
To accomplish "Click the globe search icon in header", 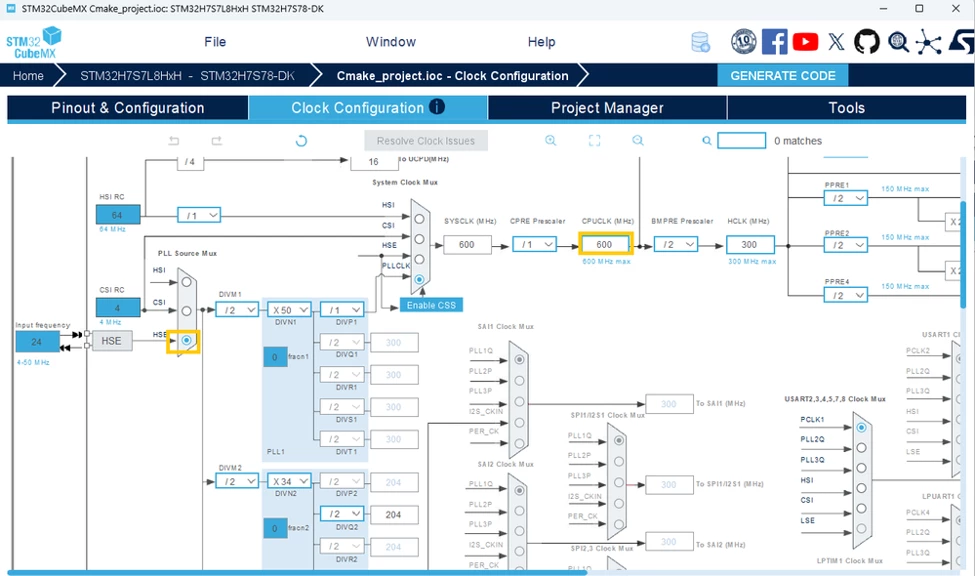I will point(898,42).
